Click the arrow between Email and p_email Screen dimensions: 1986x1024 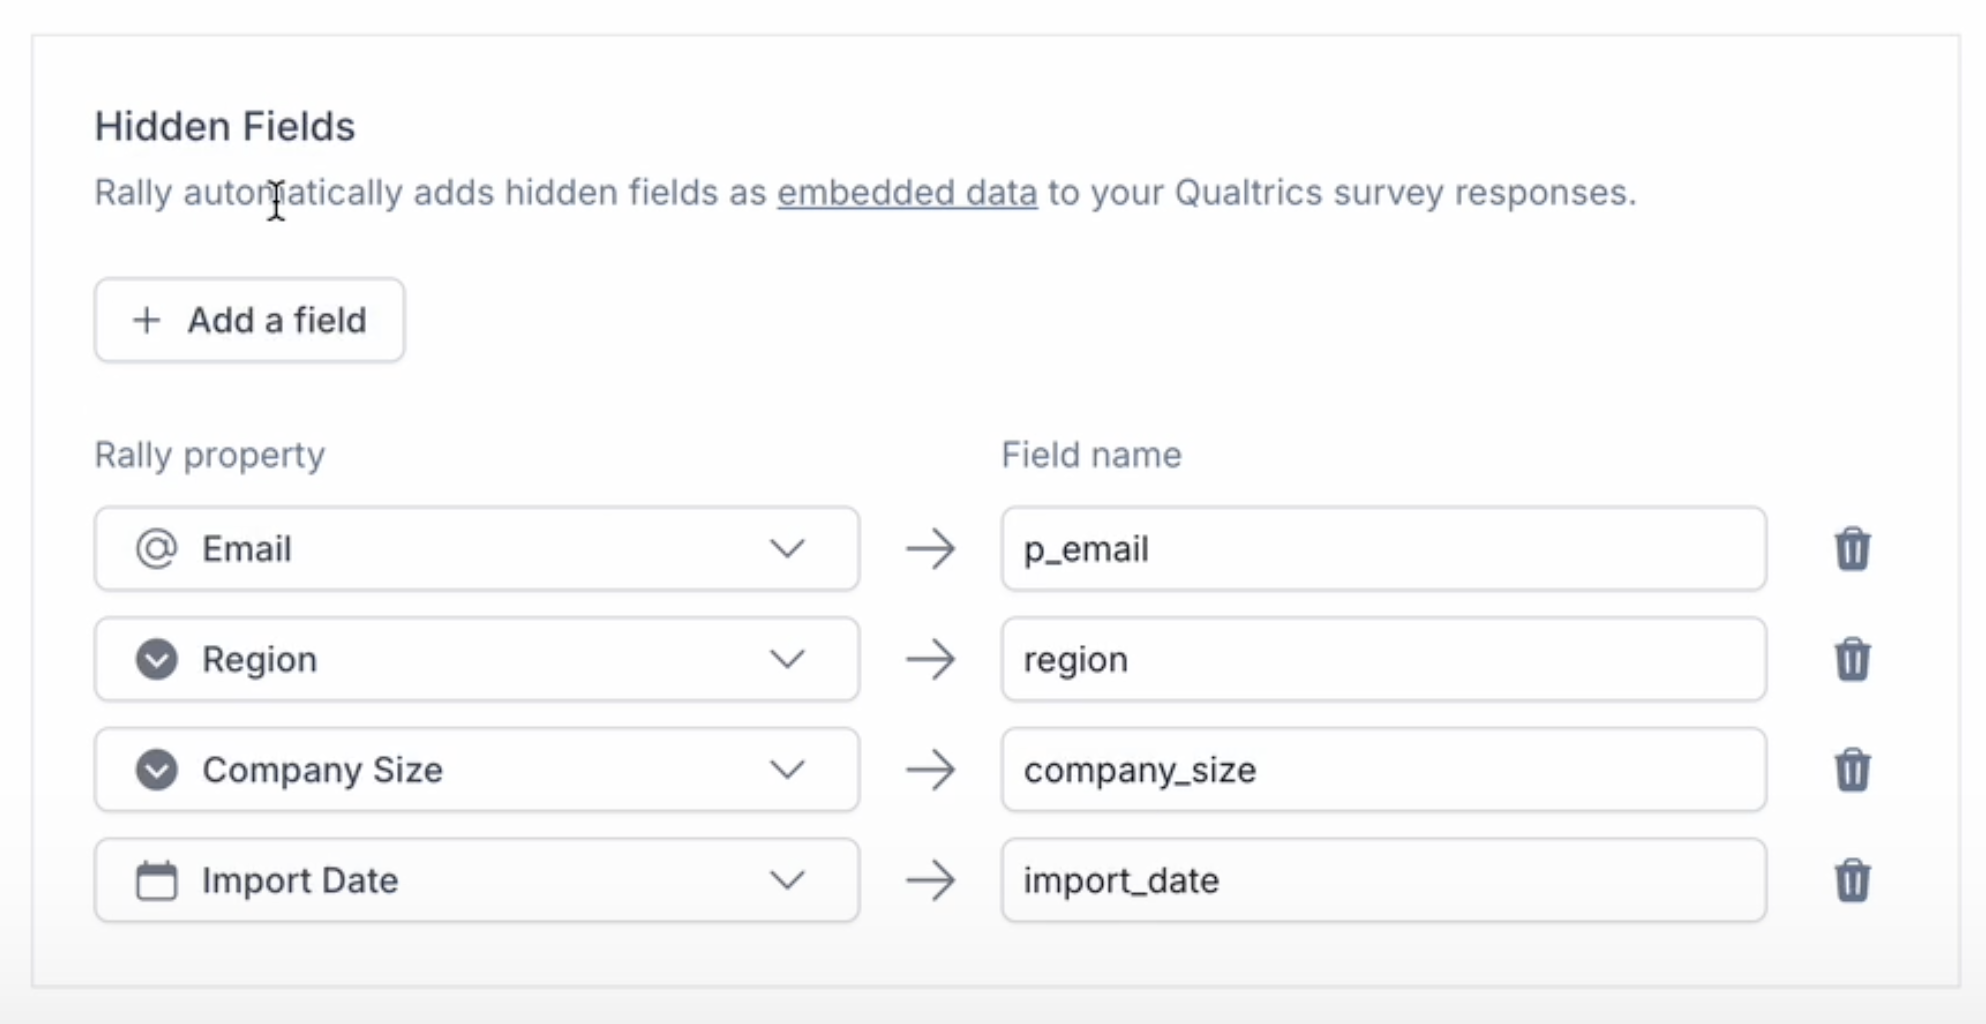[x=931, y=549]
